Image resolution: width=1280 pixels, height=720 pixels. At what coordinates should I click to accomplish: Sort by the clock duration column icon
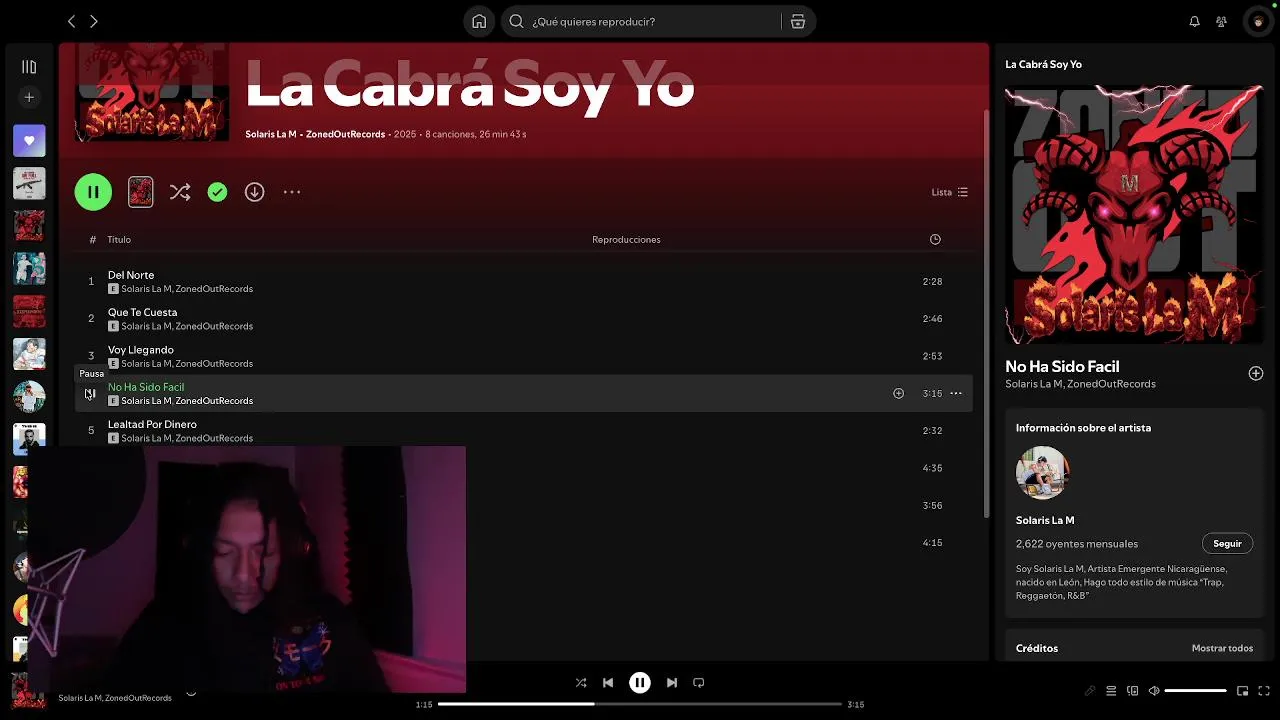(935, 240)
